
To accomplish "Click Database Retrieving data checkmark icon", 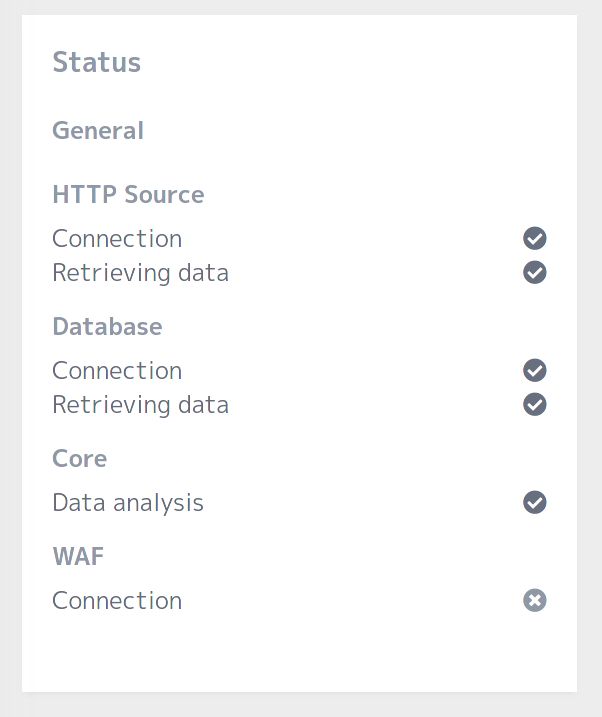I will coord(534,404).
